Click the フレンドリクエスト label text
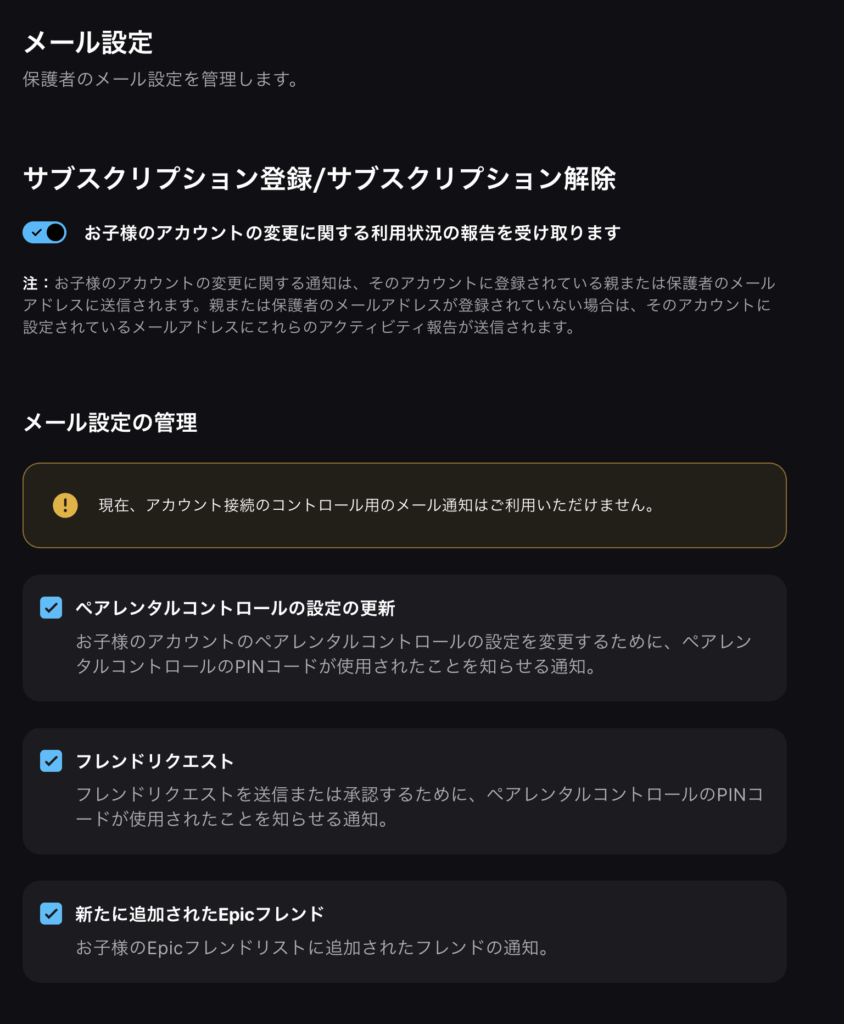The width and height of the screenshot is (844, 1024). [155, 761]
